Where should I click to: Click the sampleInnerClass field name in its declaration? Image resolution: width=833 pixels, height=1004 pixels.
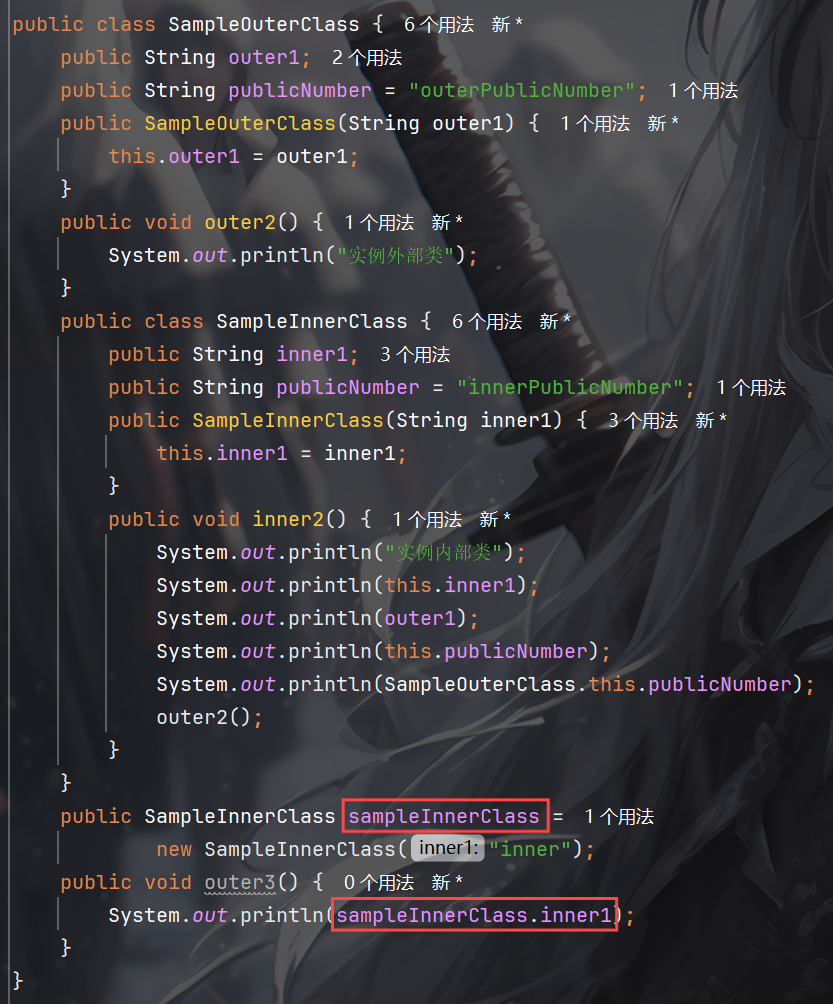pyautogui.click(x=444, y=817)
